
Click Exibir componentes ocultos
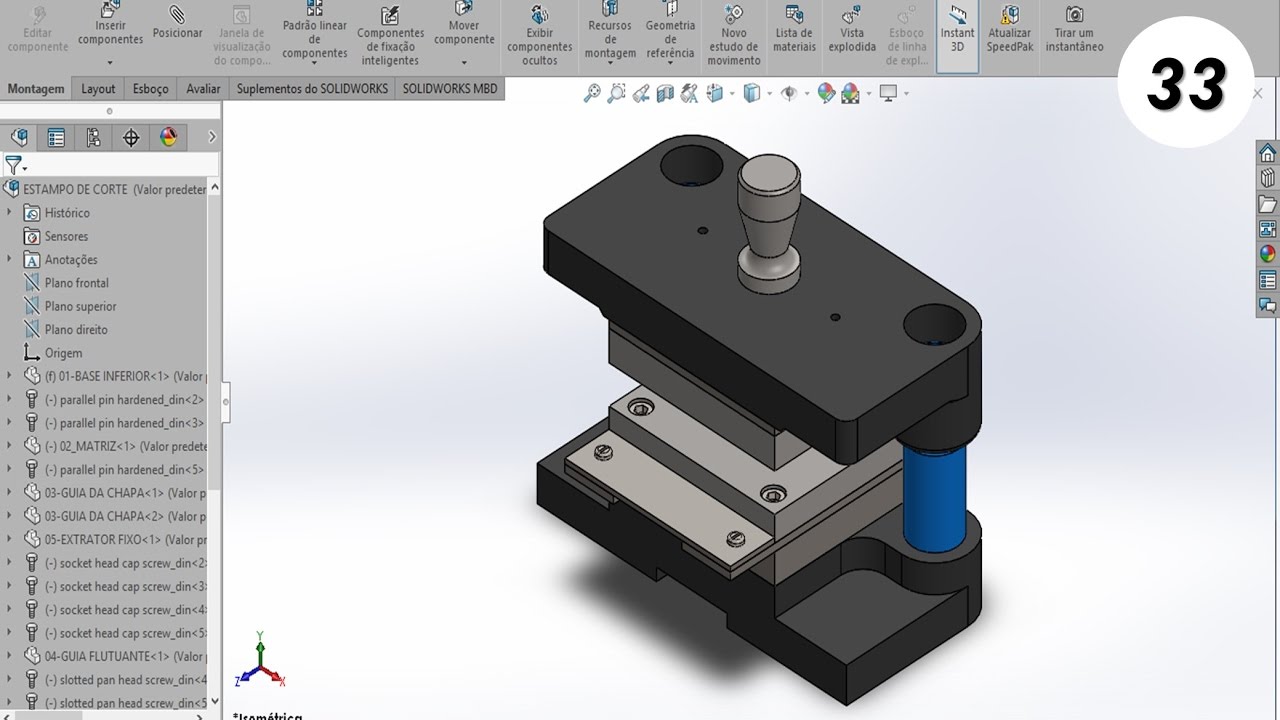click(x=540, y=36)
